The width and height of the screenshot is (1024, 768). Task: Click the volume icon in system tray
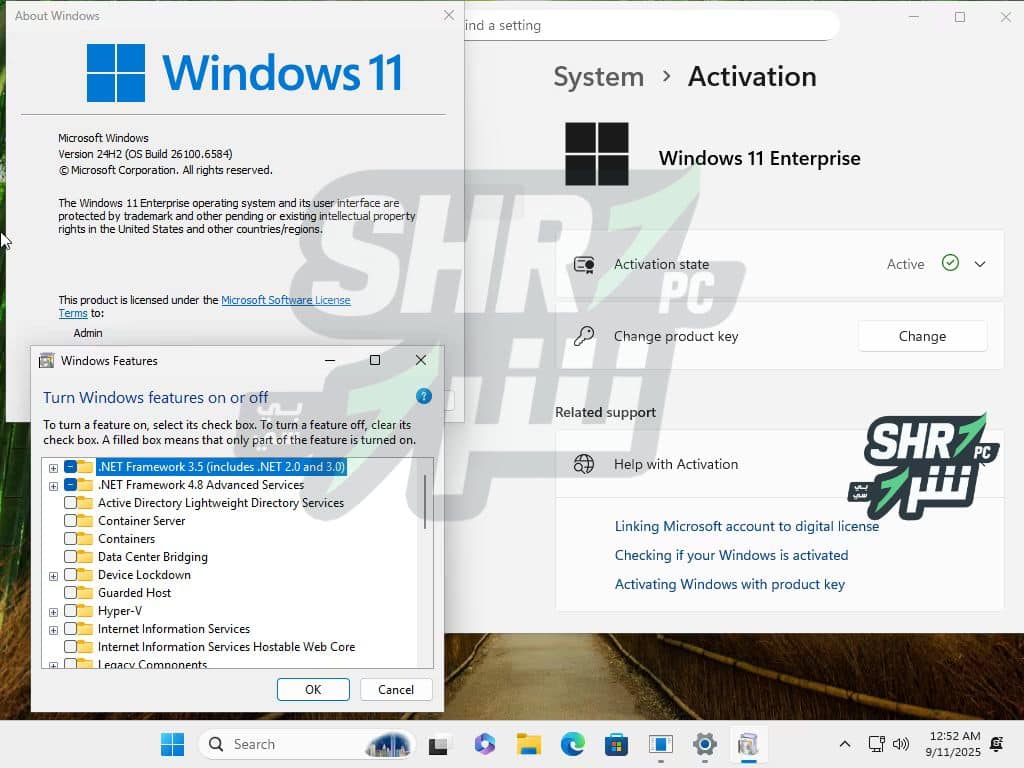(900, 744)
